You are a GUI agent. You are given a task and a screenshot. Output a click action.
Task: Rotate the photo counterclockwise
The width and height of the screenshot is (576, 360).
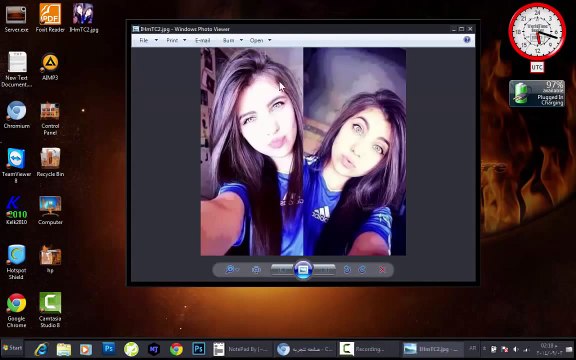coord(347,270)
